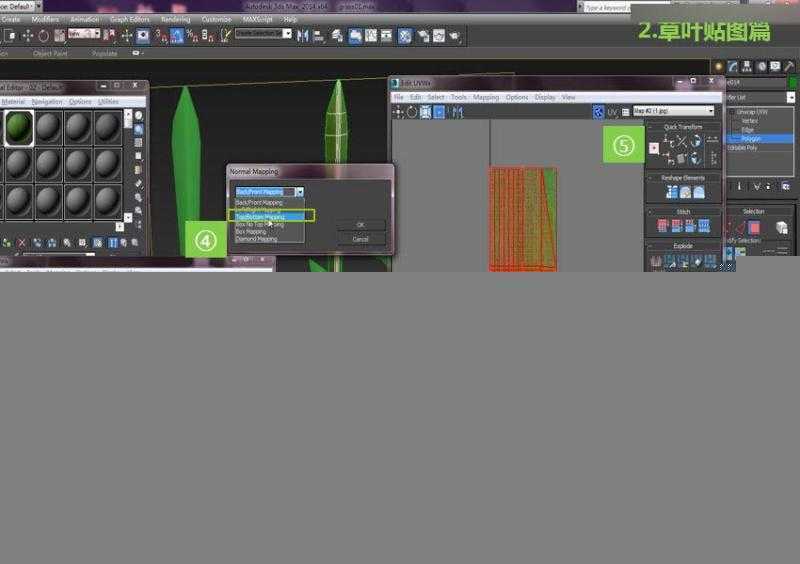Click last Stitch icon in Stitch panel
The height and width of the screenshot is (564, 800).
tap(704, 226)
